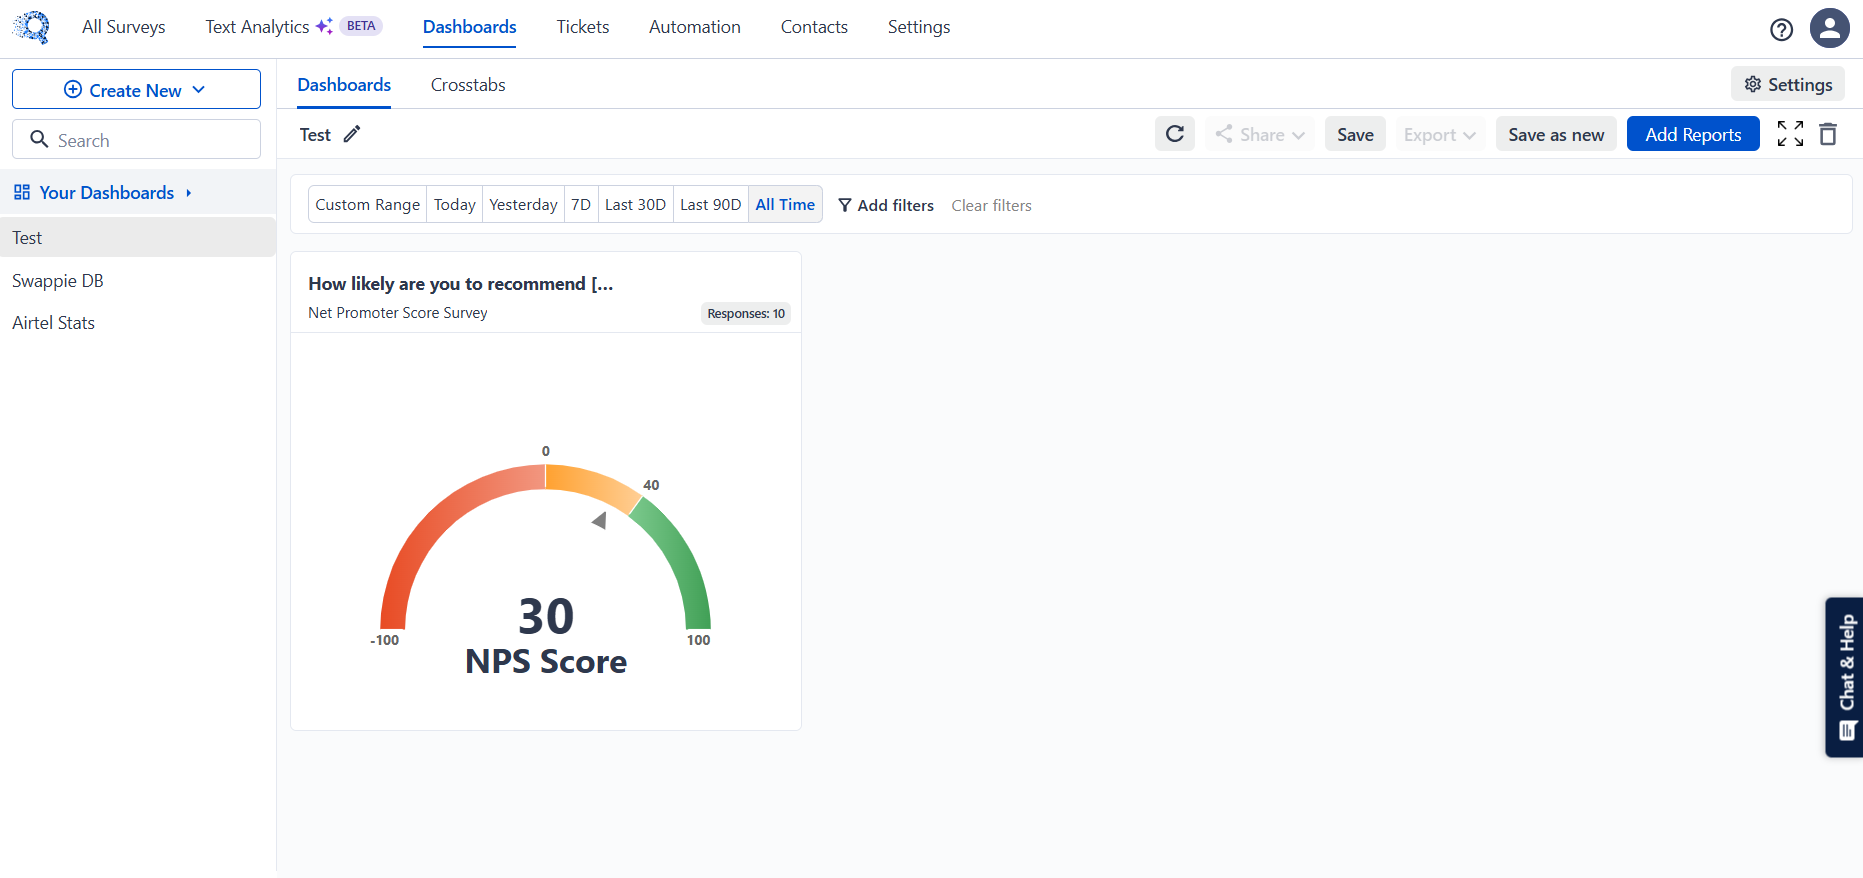Image resolution: width=1863 pixels, height=878 pixels.
Task: Expand the Share dropdown
Action: [1260, 134]
